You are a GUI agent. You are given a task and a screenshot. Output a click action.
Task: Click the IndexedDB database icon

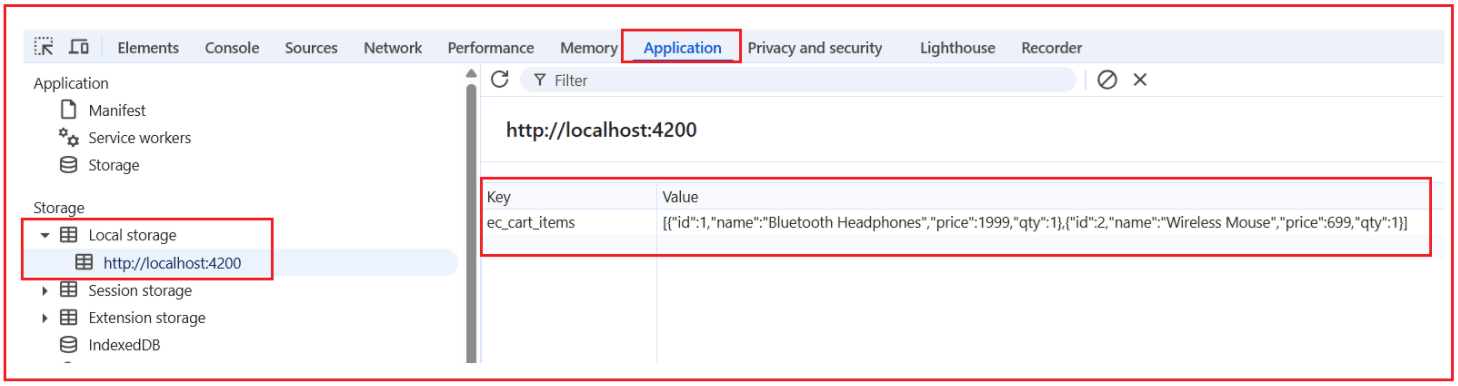tap(69, 345)
